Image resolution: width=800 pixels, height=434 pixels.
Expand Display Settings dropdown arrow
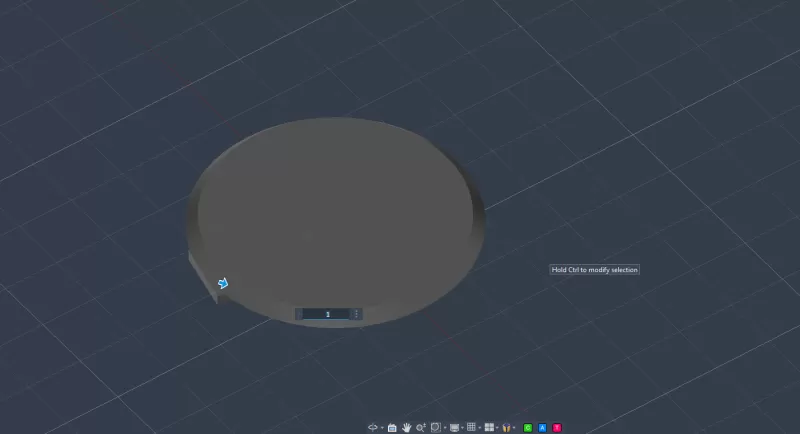point(464,427)
